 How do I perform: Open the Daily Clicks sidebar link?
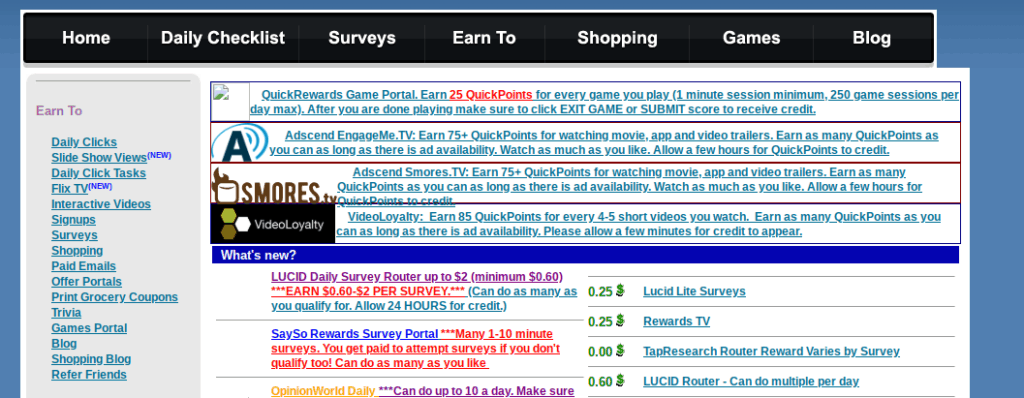[84, 142]
